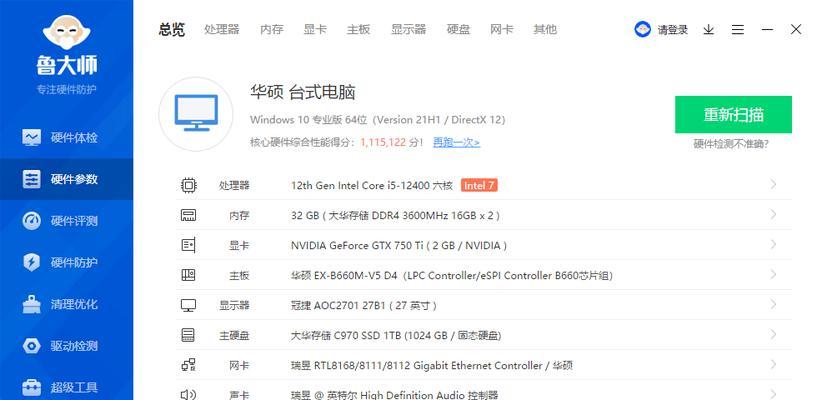Expand the 主板 row chevron
Viewport: 817px width, 400px height.
773,274
